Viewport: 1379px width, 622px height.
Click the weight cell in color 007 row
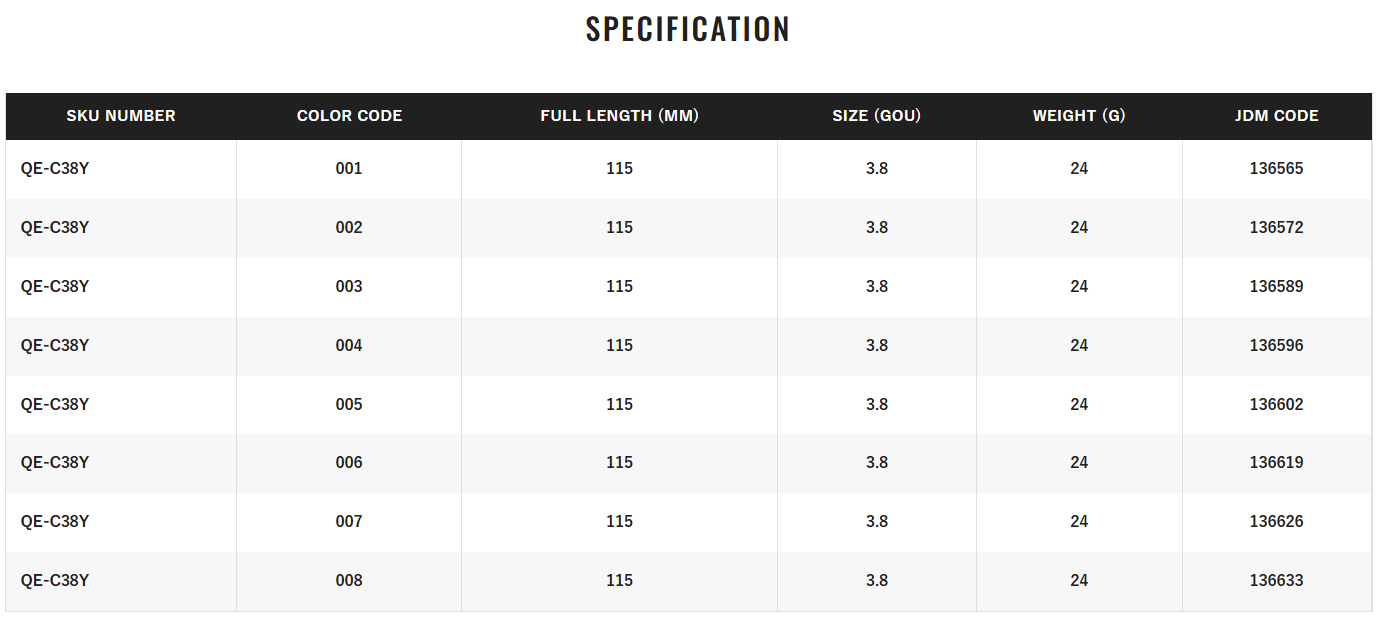pos(1079,522)
